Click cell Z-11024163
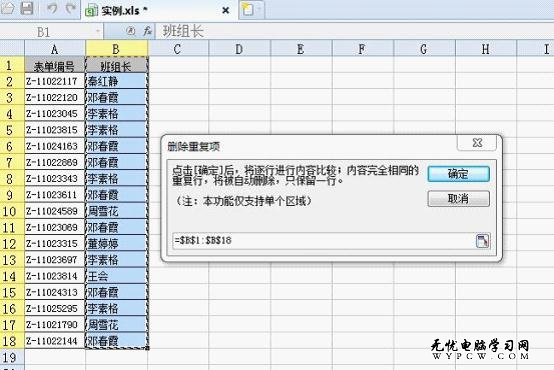Screen dimensions: 554x370 55,146
